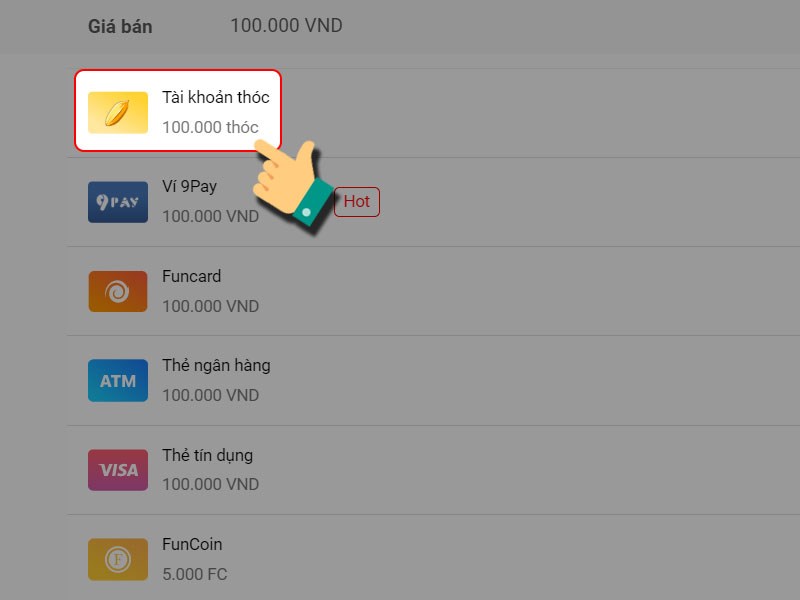Pick the FunCoin payment option

coord(433,558)
